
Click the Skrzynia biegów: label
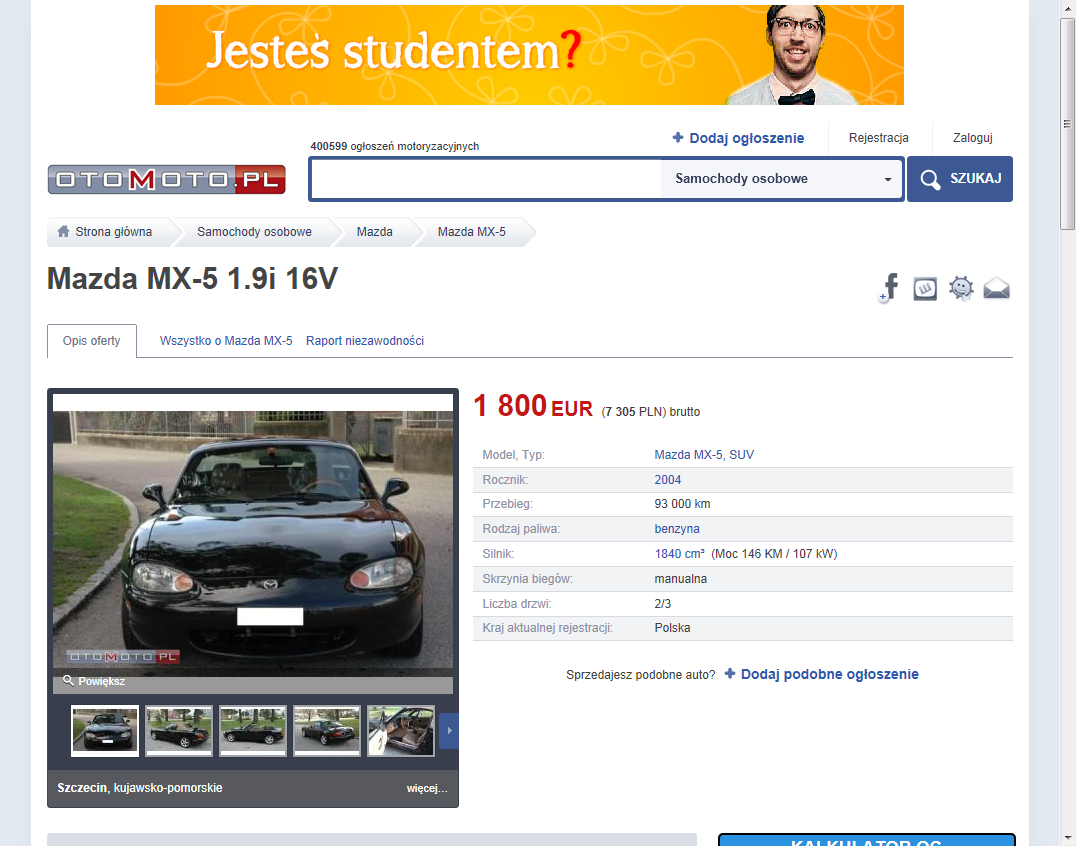tap(527, 579)
